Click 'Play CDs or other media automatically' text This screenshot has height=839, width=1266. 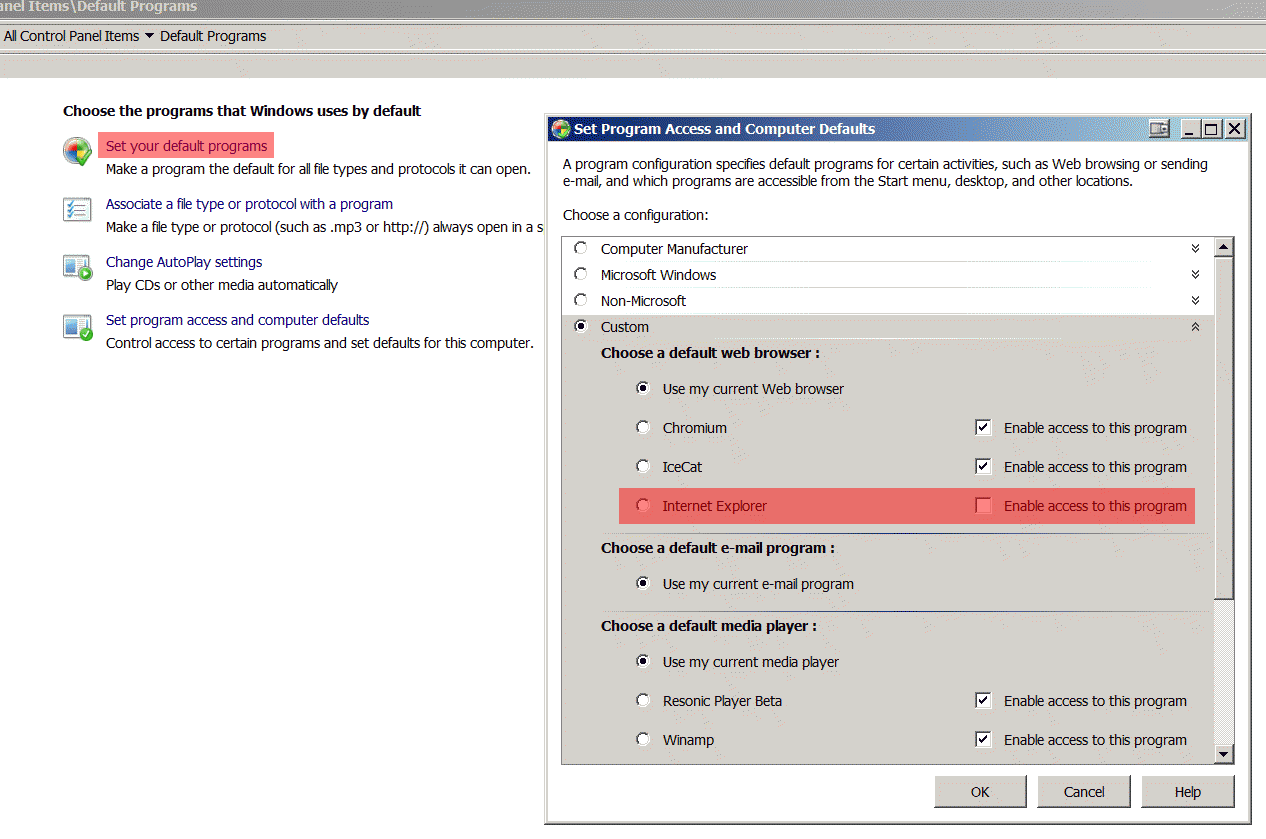coord(222,285)
